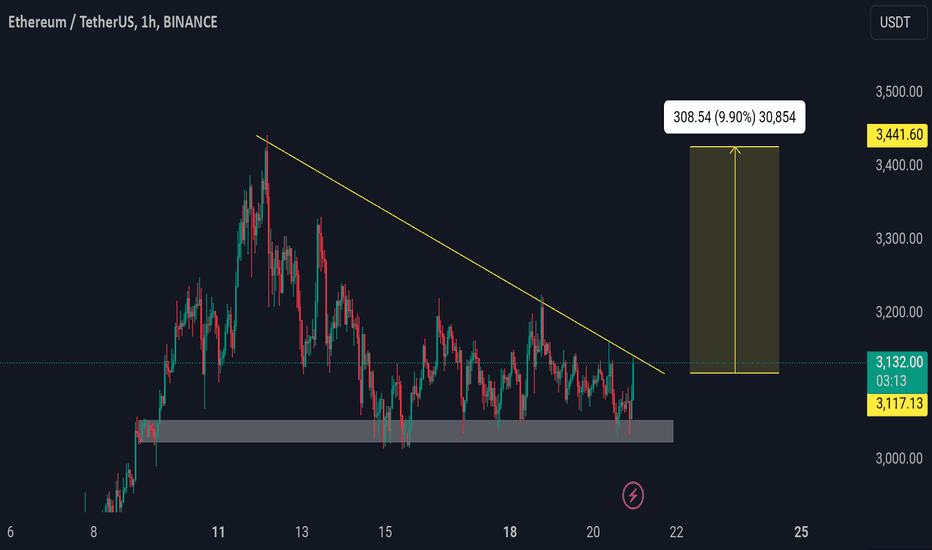Click the 3,441.60 yellow price label
The width and height of the screenshot is (932, 550).
click(x=897, y=135)
